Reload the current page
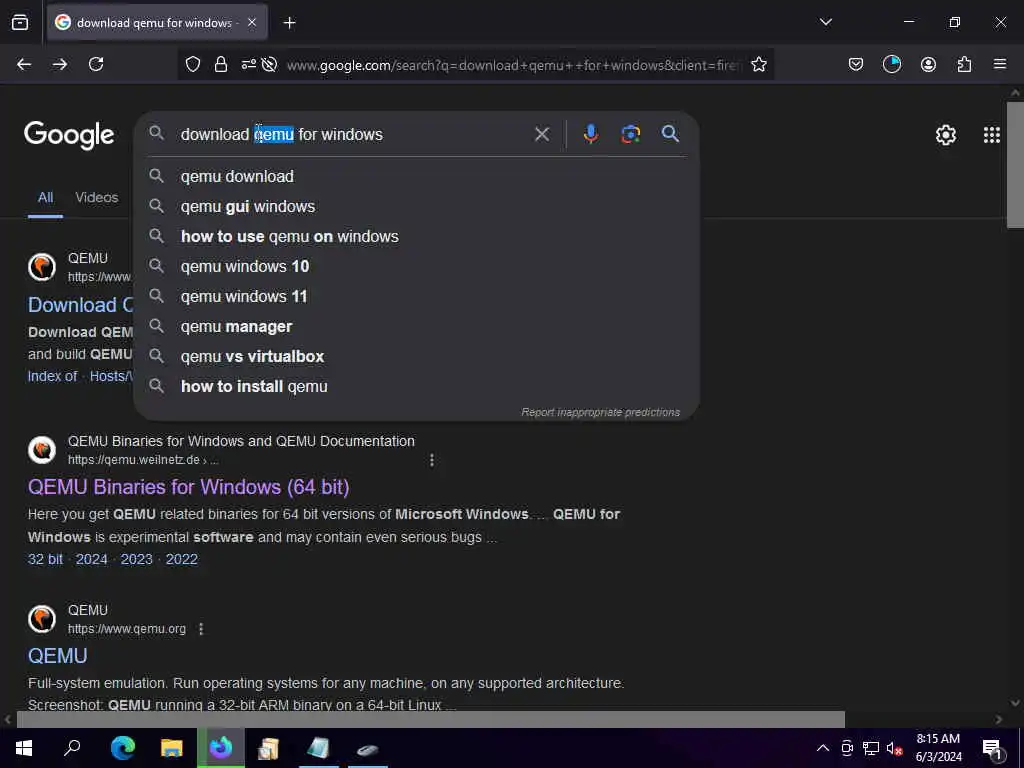Image resolution: width=1024 pixels, height=768 pixels. click(x=96, y=64)
